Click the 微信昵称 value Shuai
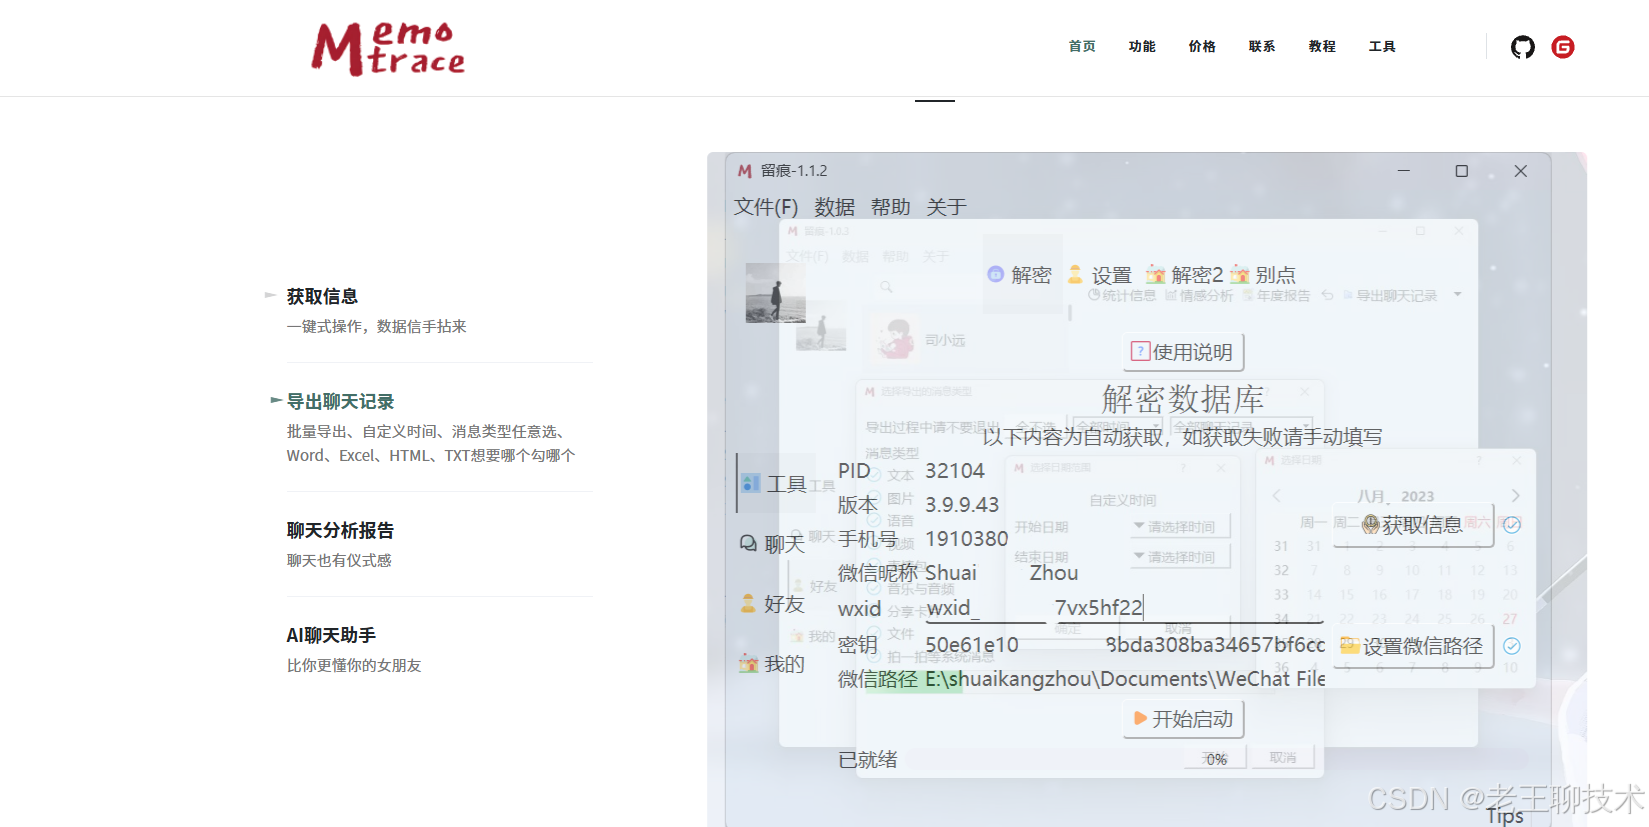Image resolution: width=1649 pixels, height=827 pixels. 951,573
